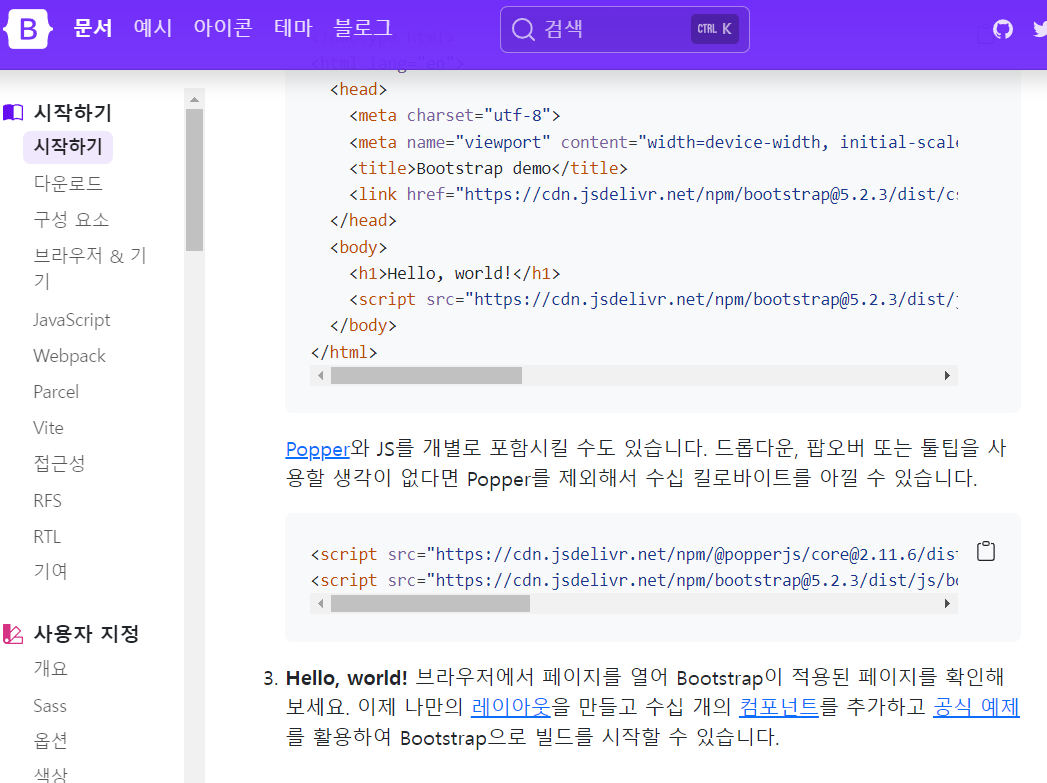Image resolution: width=1047 pixels, height=783 pixels.
Task: Open the GitHub icon link
Action: (x=1002, y=29)
